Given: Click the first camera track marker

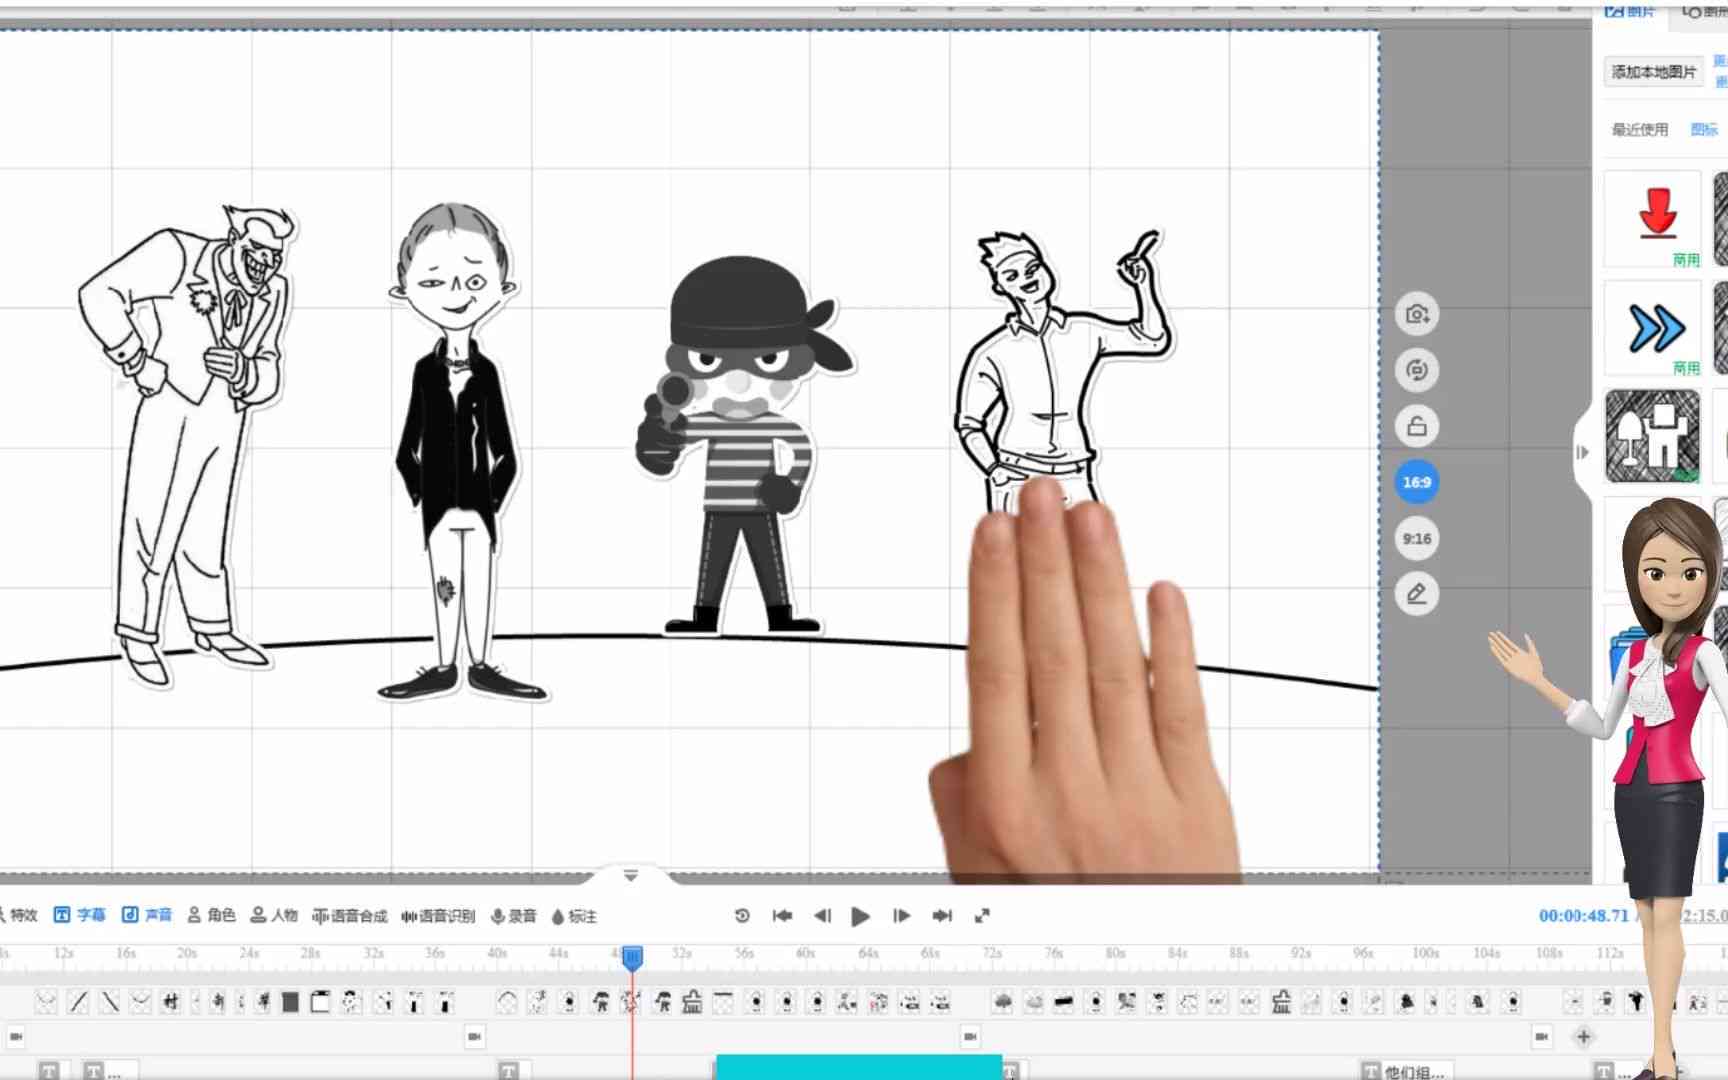Looking at the screenshot, I should click(x=15, y=1037).
